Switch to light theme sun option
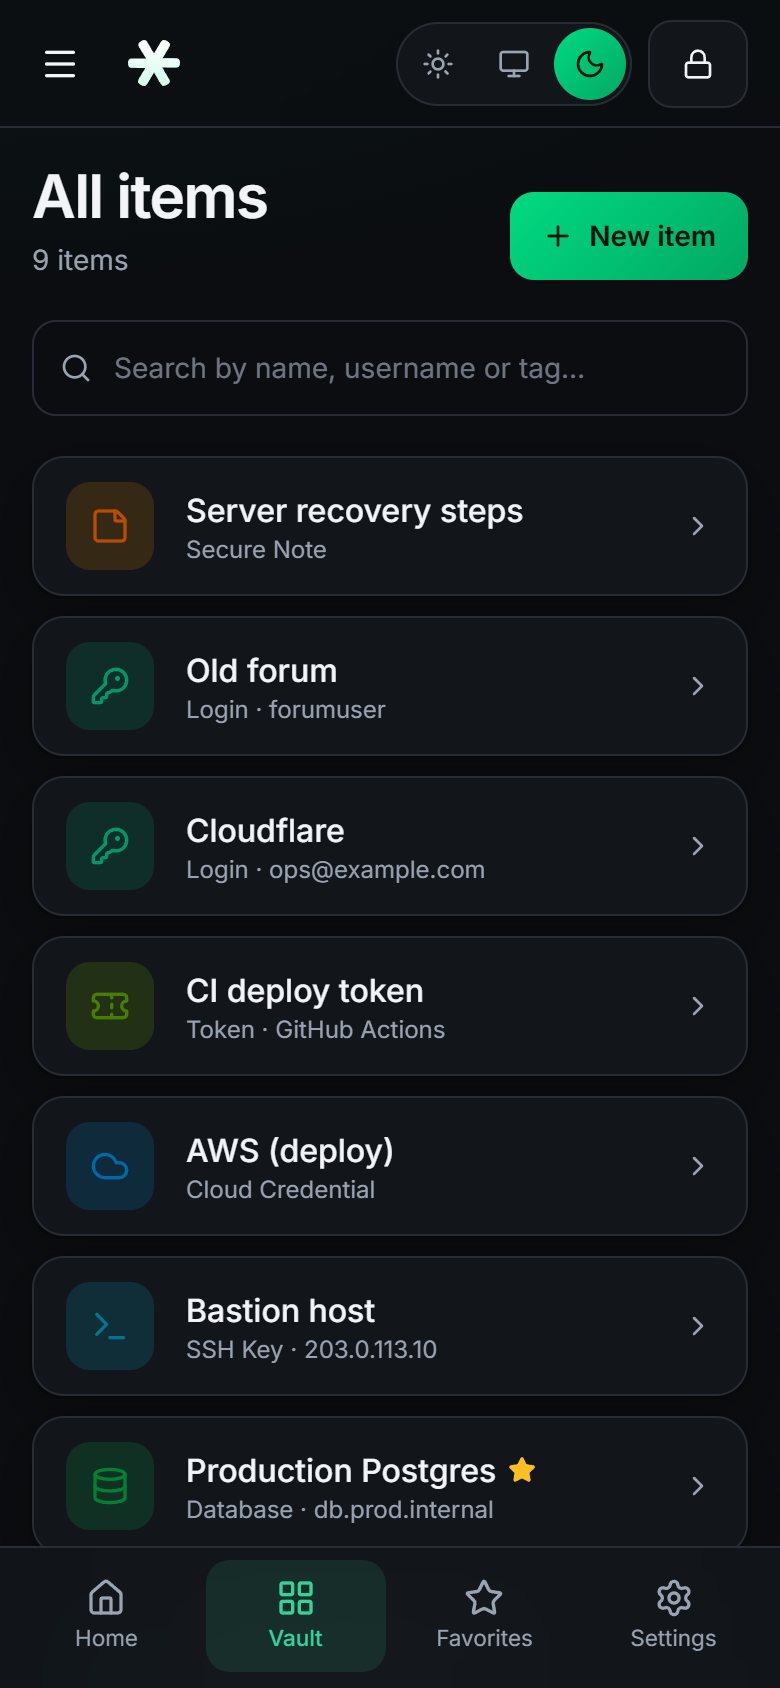The width and height of the screenshot is (780, 1688). point(438,64)
